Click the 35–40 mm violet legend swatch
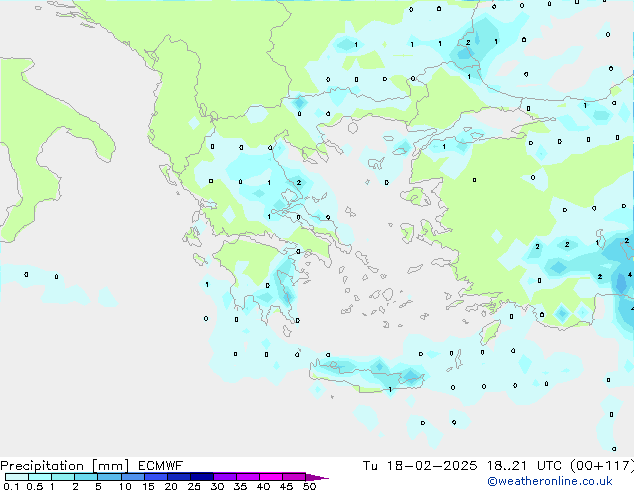 point(247,477)
